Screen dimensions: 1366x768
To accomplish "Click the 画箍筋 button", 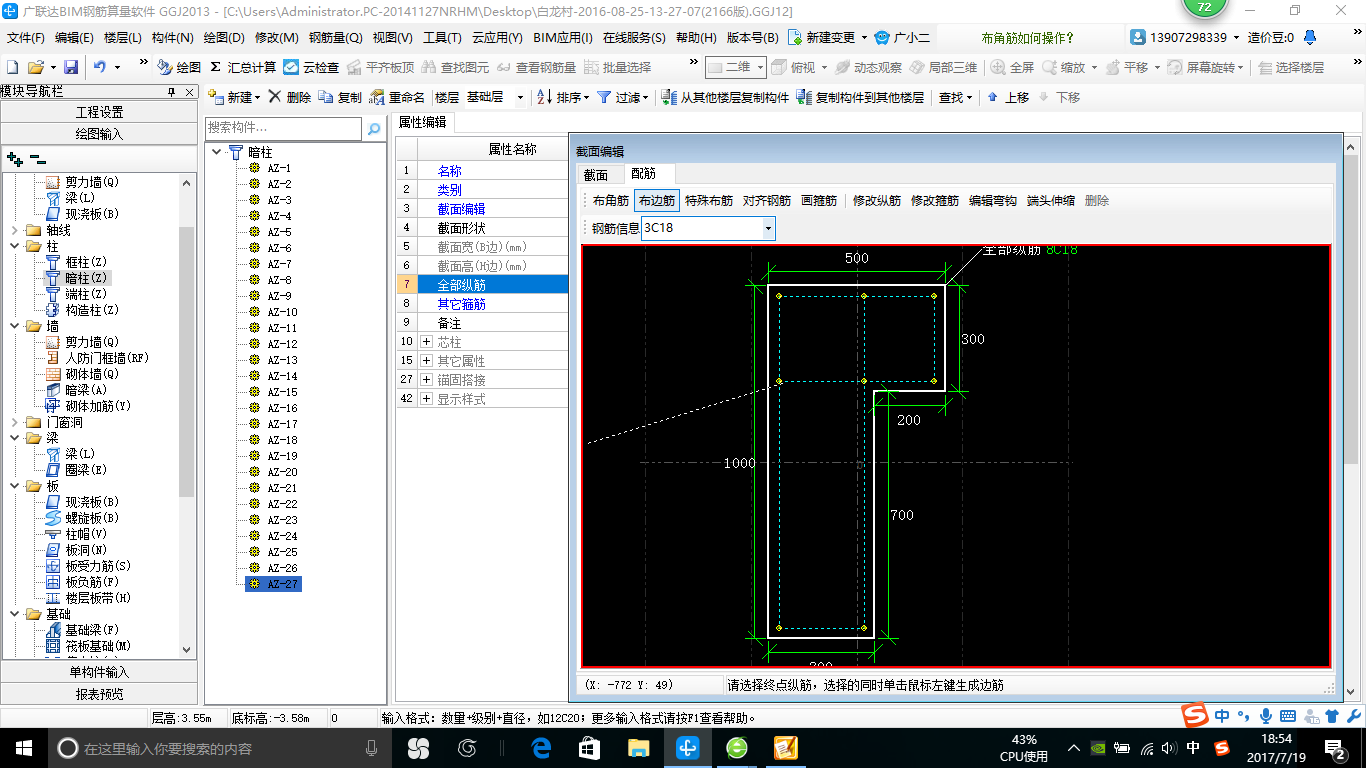I will tap(819, 200).
